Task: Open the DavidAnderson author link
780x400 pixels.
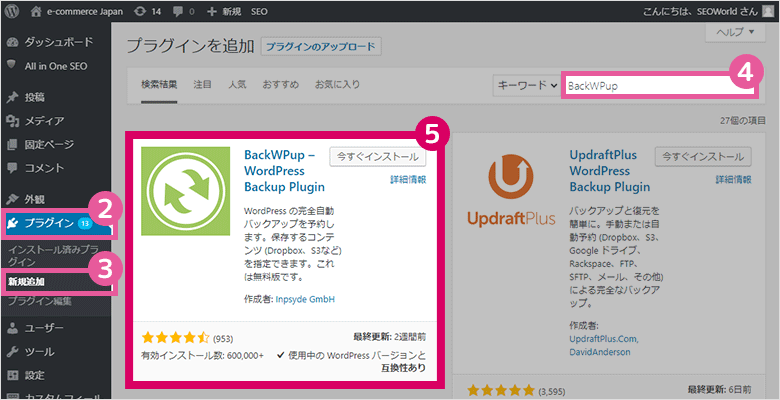Action: coord(600,352)
